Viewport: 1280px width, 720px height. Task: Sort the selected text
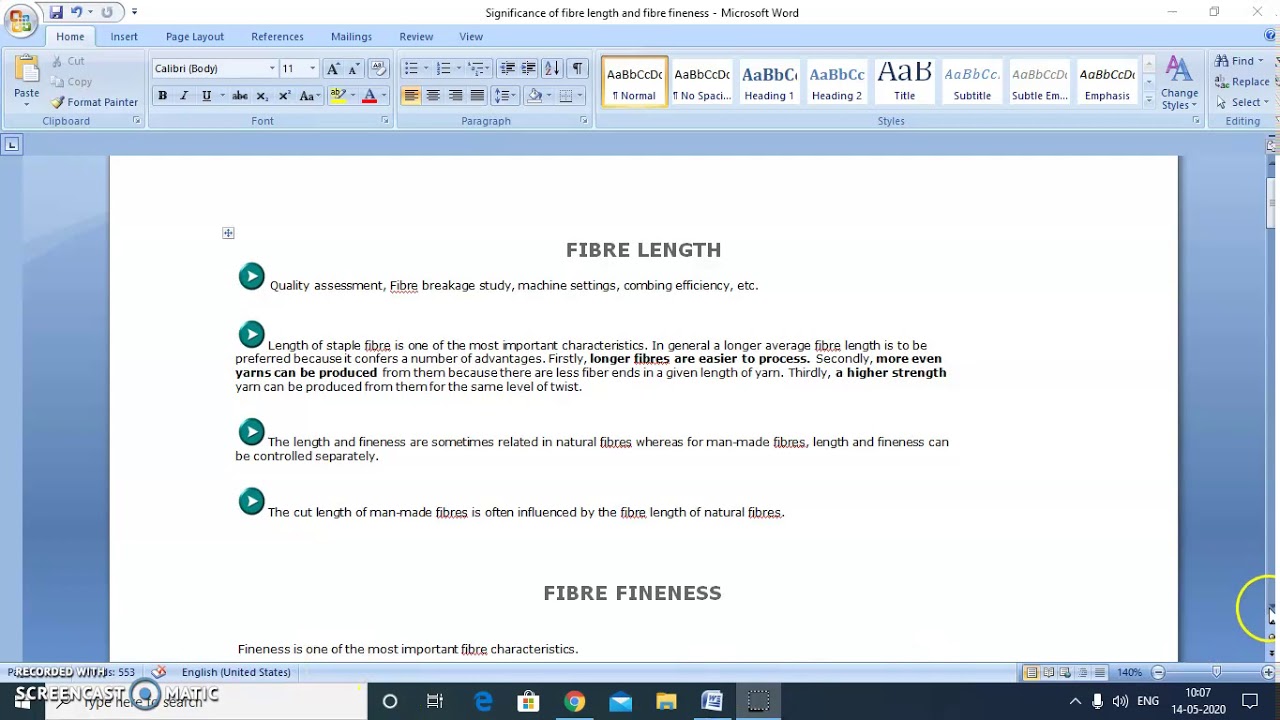pyautogui.click(x=552, y=68)
